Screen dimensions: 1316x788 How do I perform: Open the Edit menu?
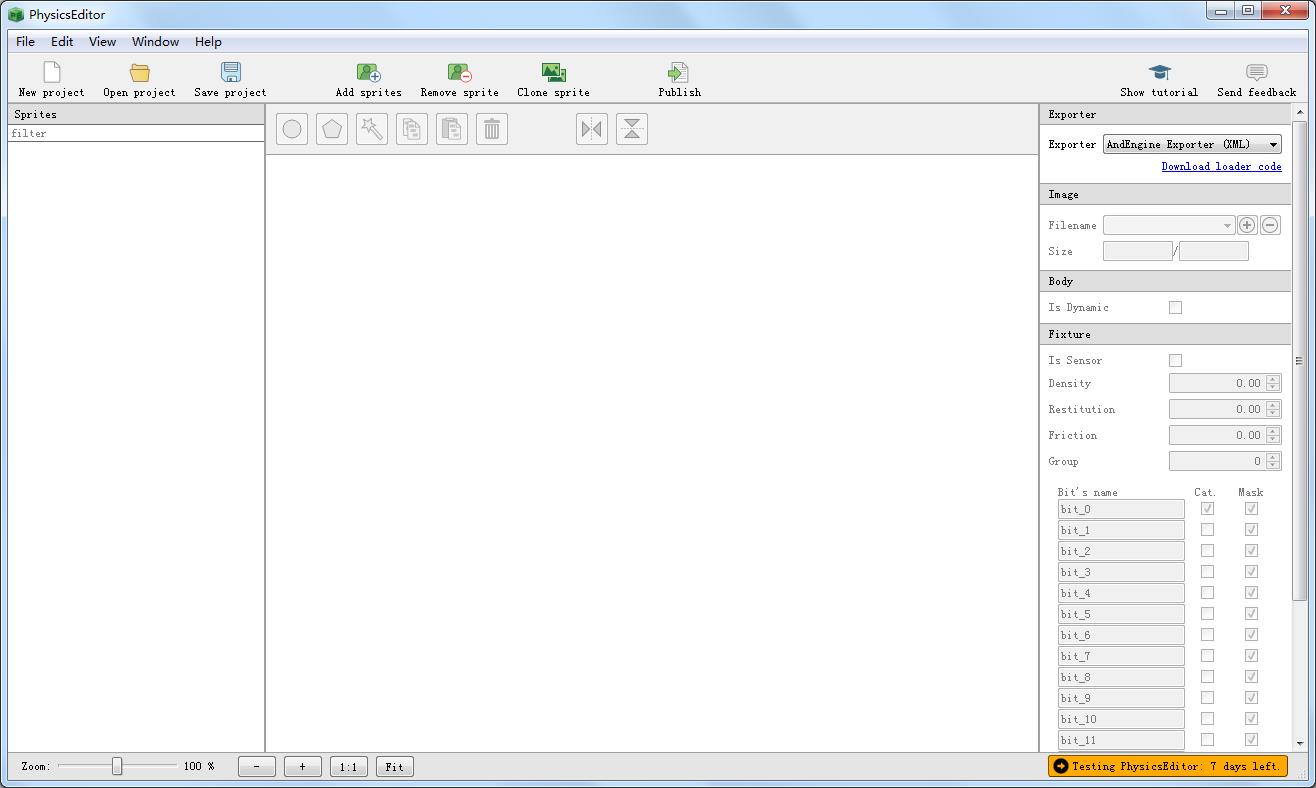tap(62, 42)
